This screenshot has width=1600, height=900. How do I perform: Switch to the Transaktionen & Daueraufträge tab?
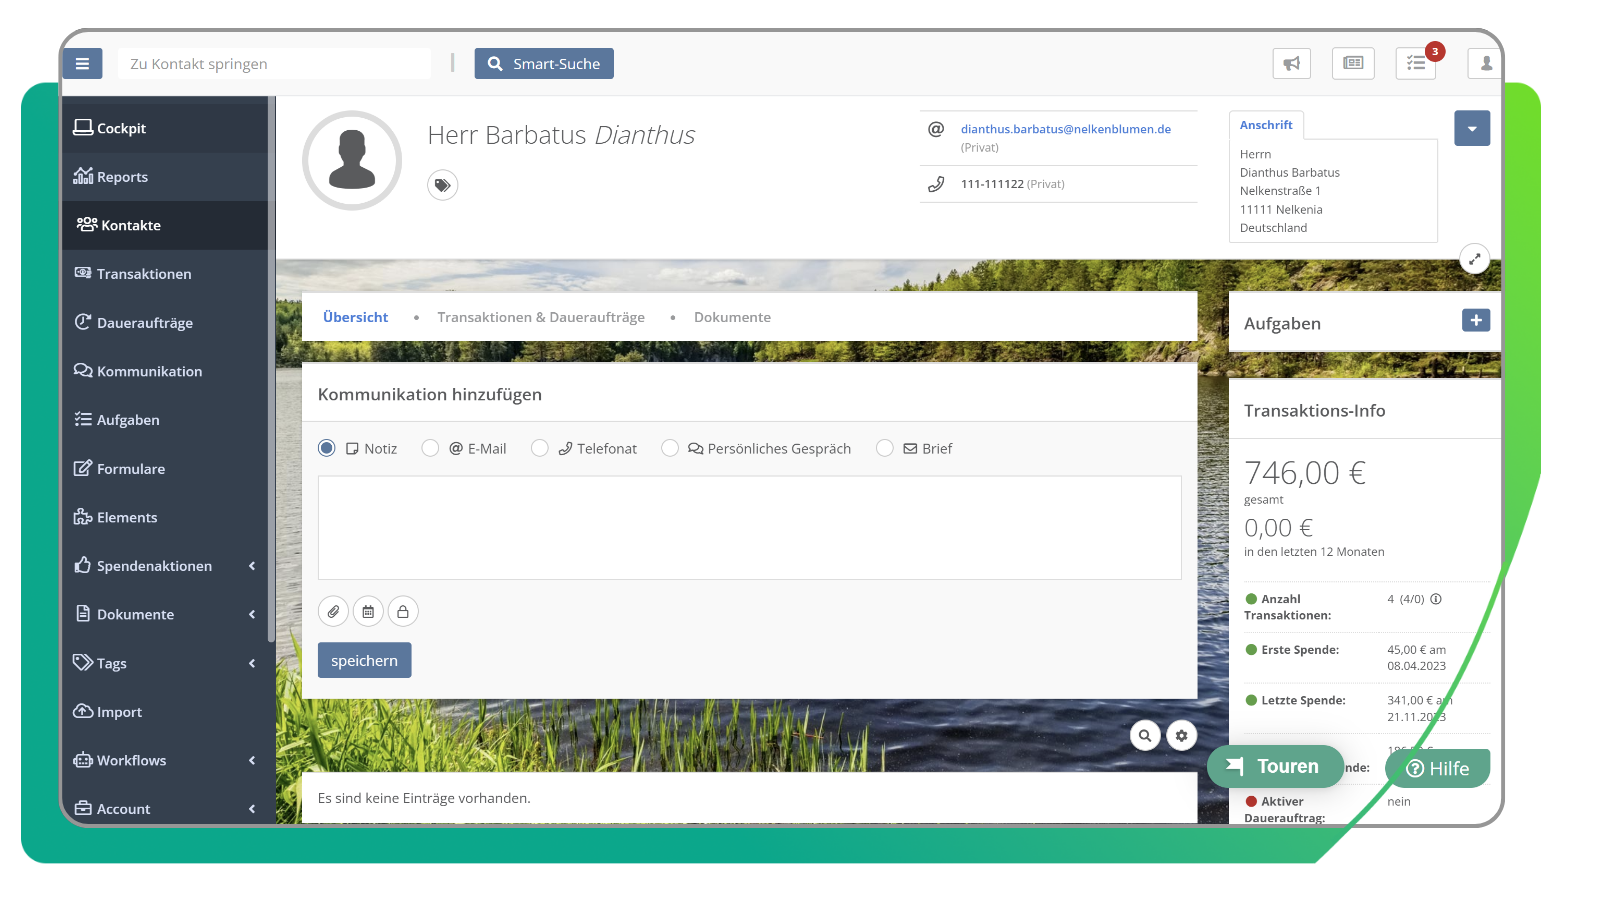pyautogui.click(x=541, y=316)
